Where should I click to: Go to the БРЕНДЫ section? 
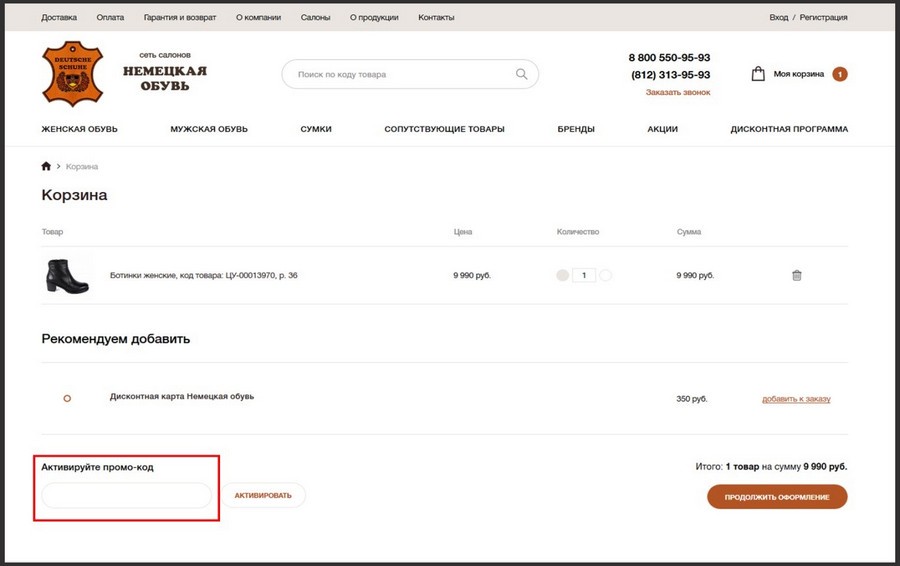click(x=576, y=129)
